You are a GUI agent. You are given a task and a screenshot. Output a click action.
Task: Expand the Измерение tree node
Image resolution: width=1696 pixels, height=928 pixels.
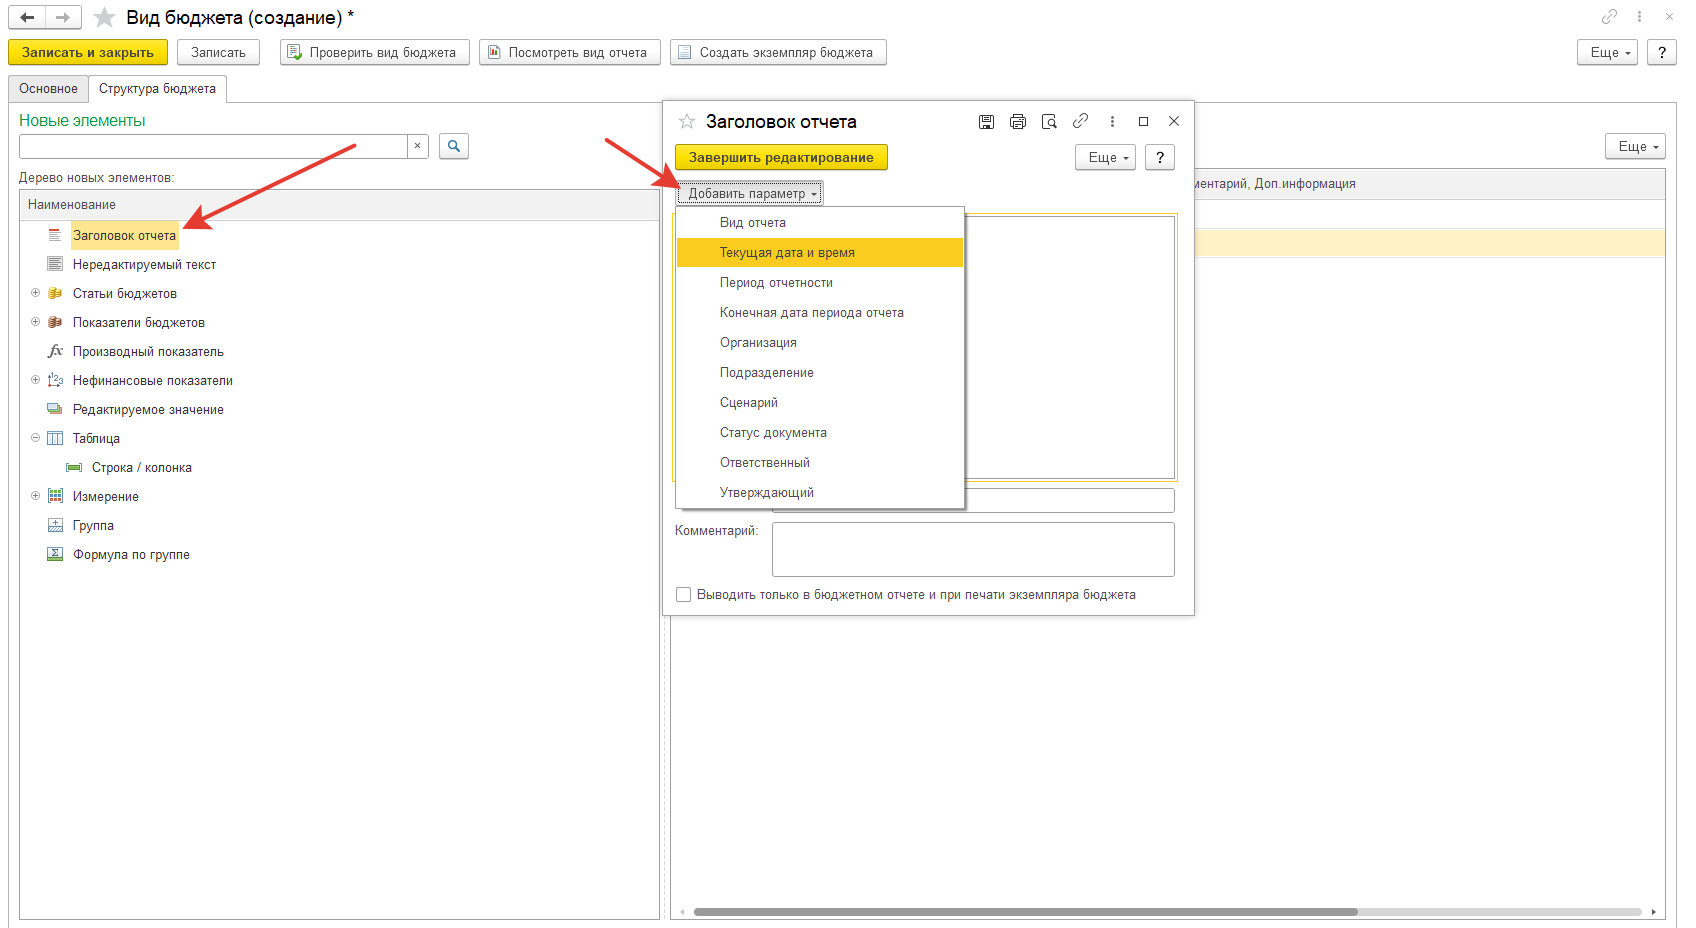point(35,496)
